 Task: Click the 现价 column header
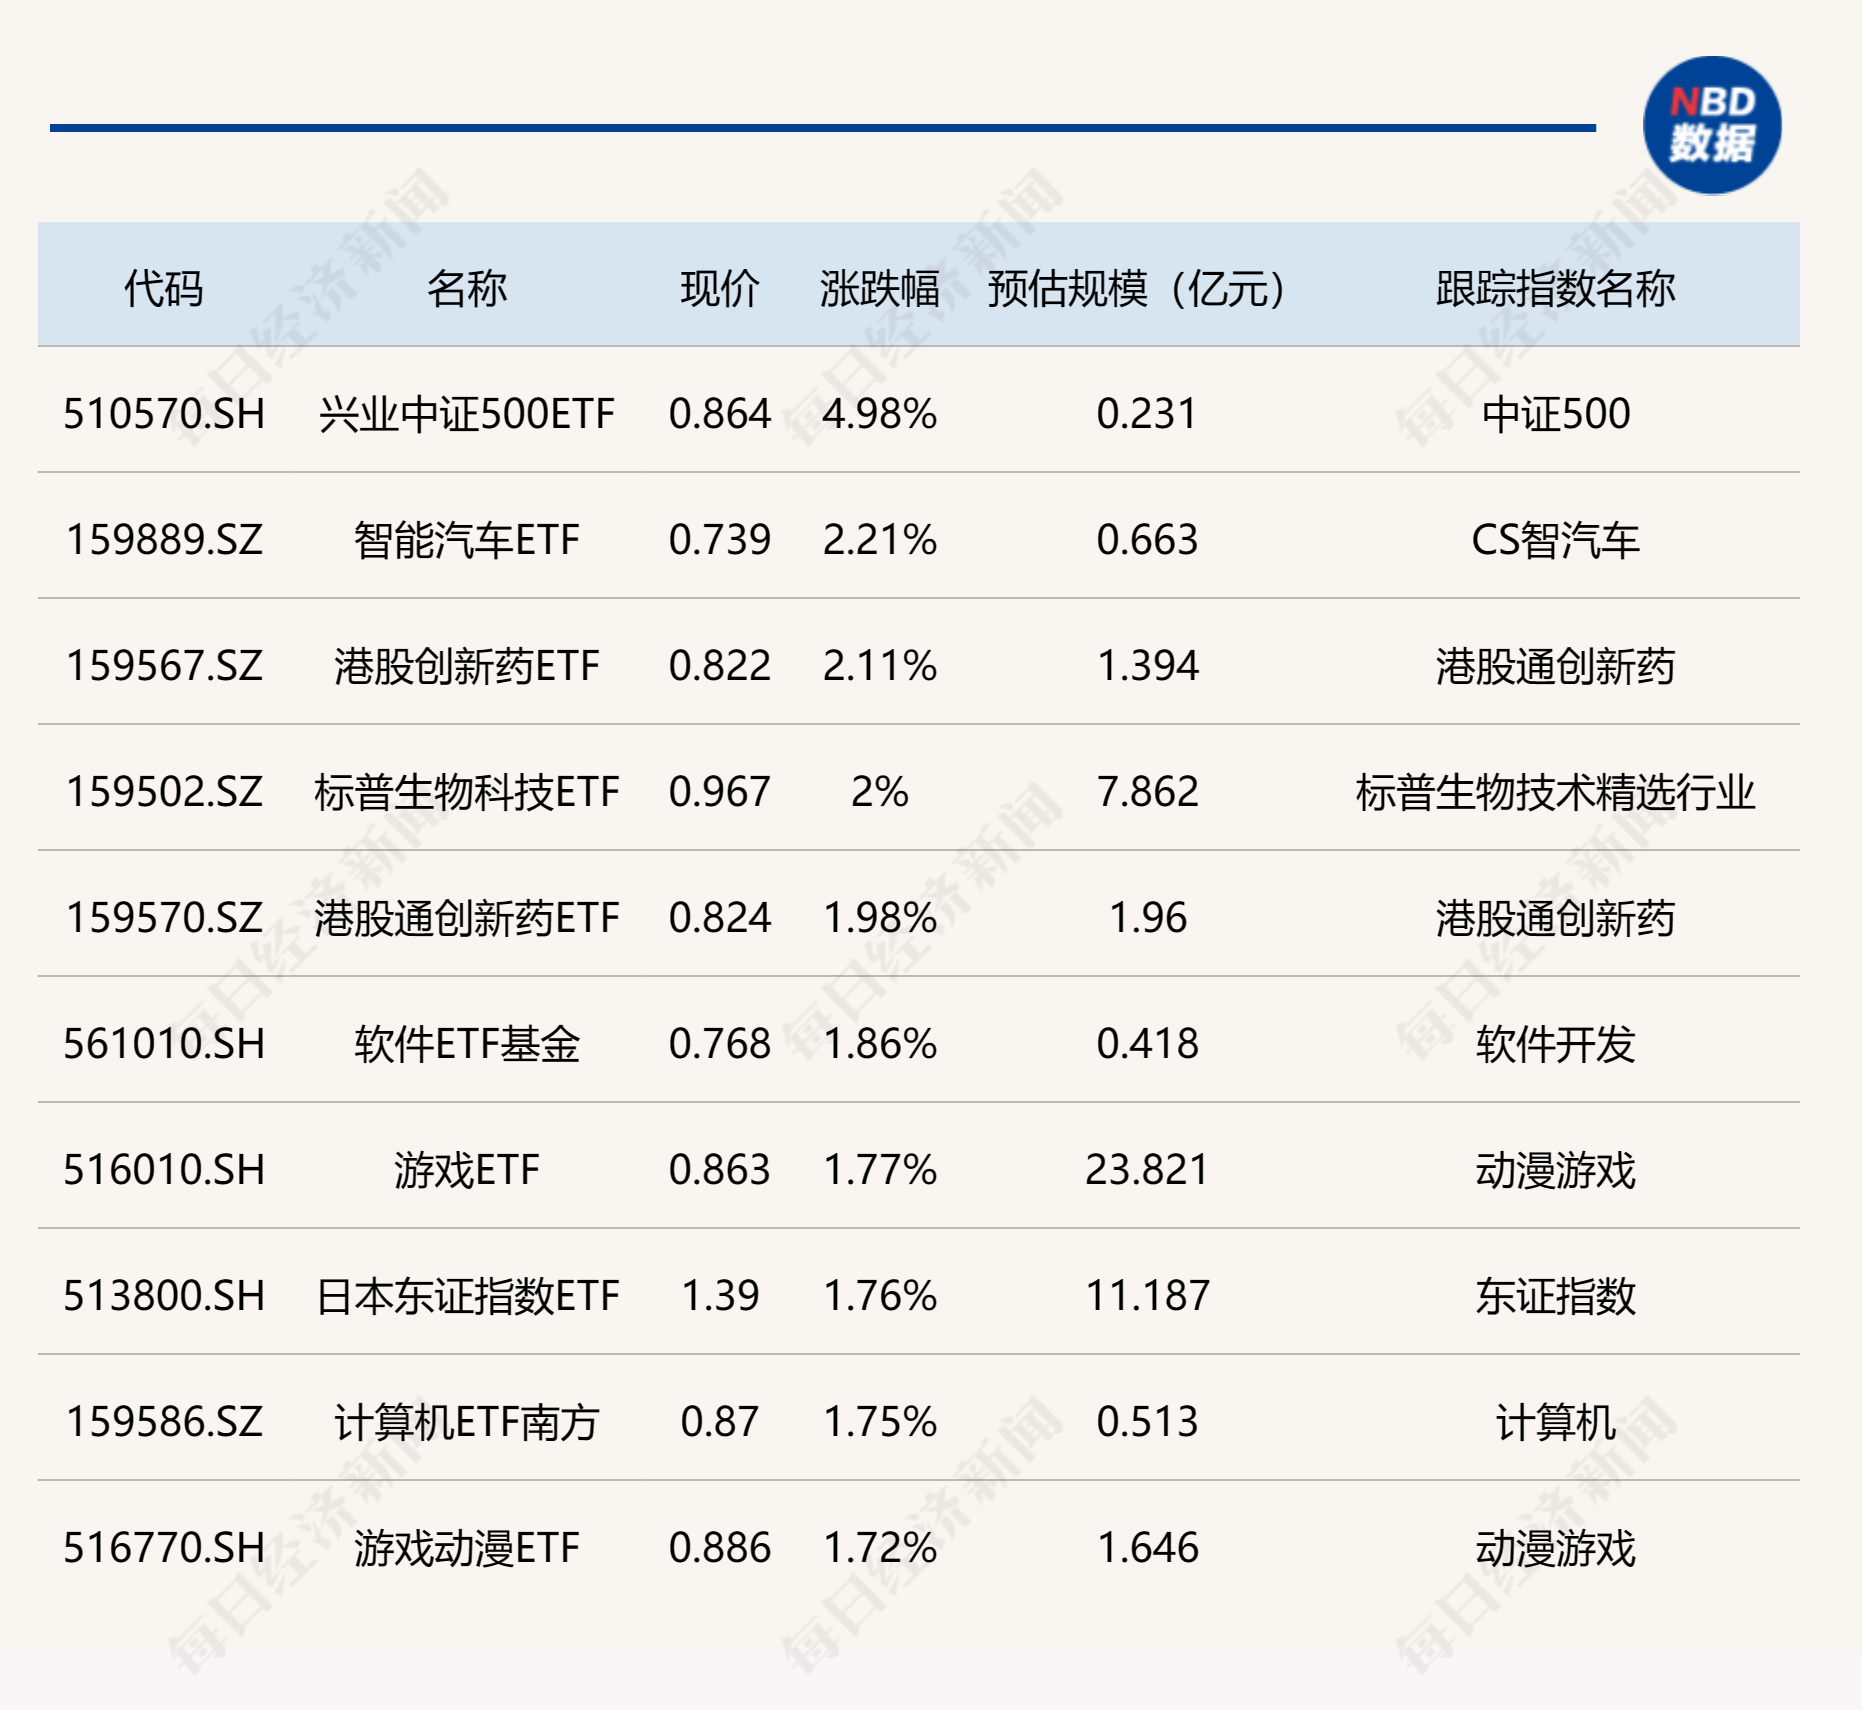click(x=720, y=289)
